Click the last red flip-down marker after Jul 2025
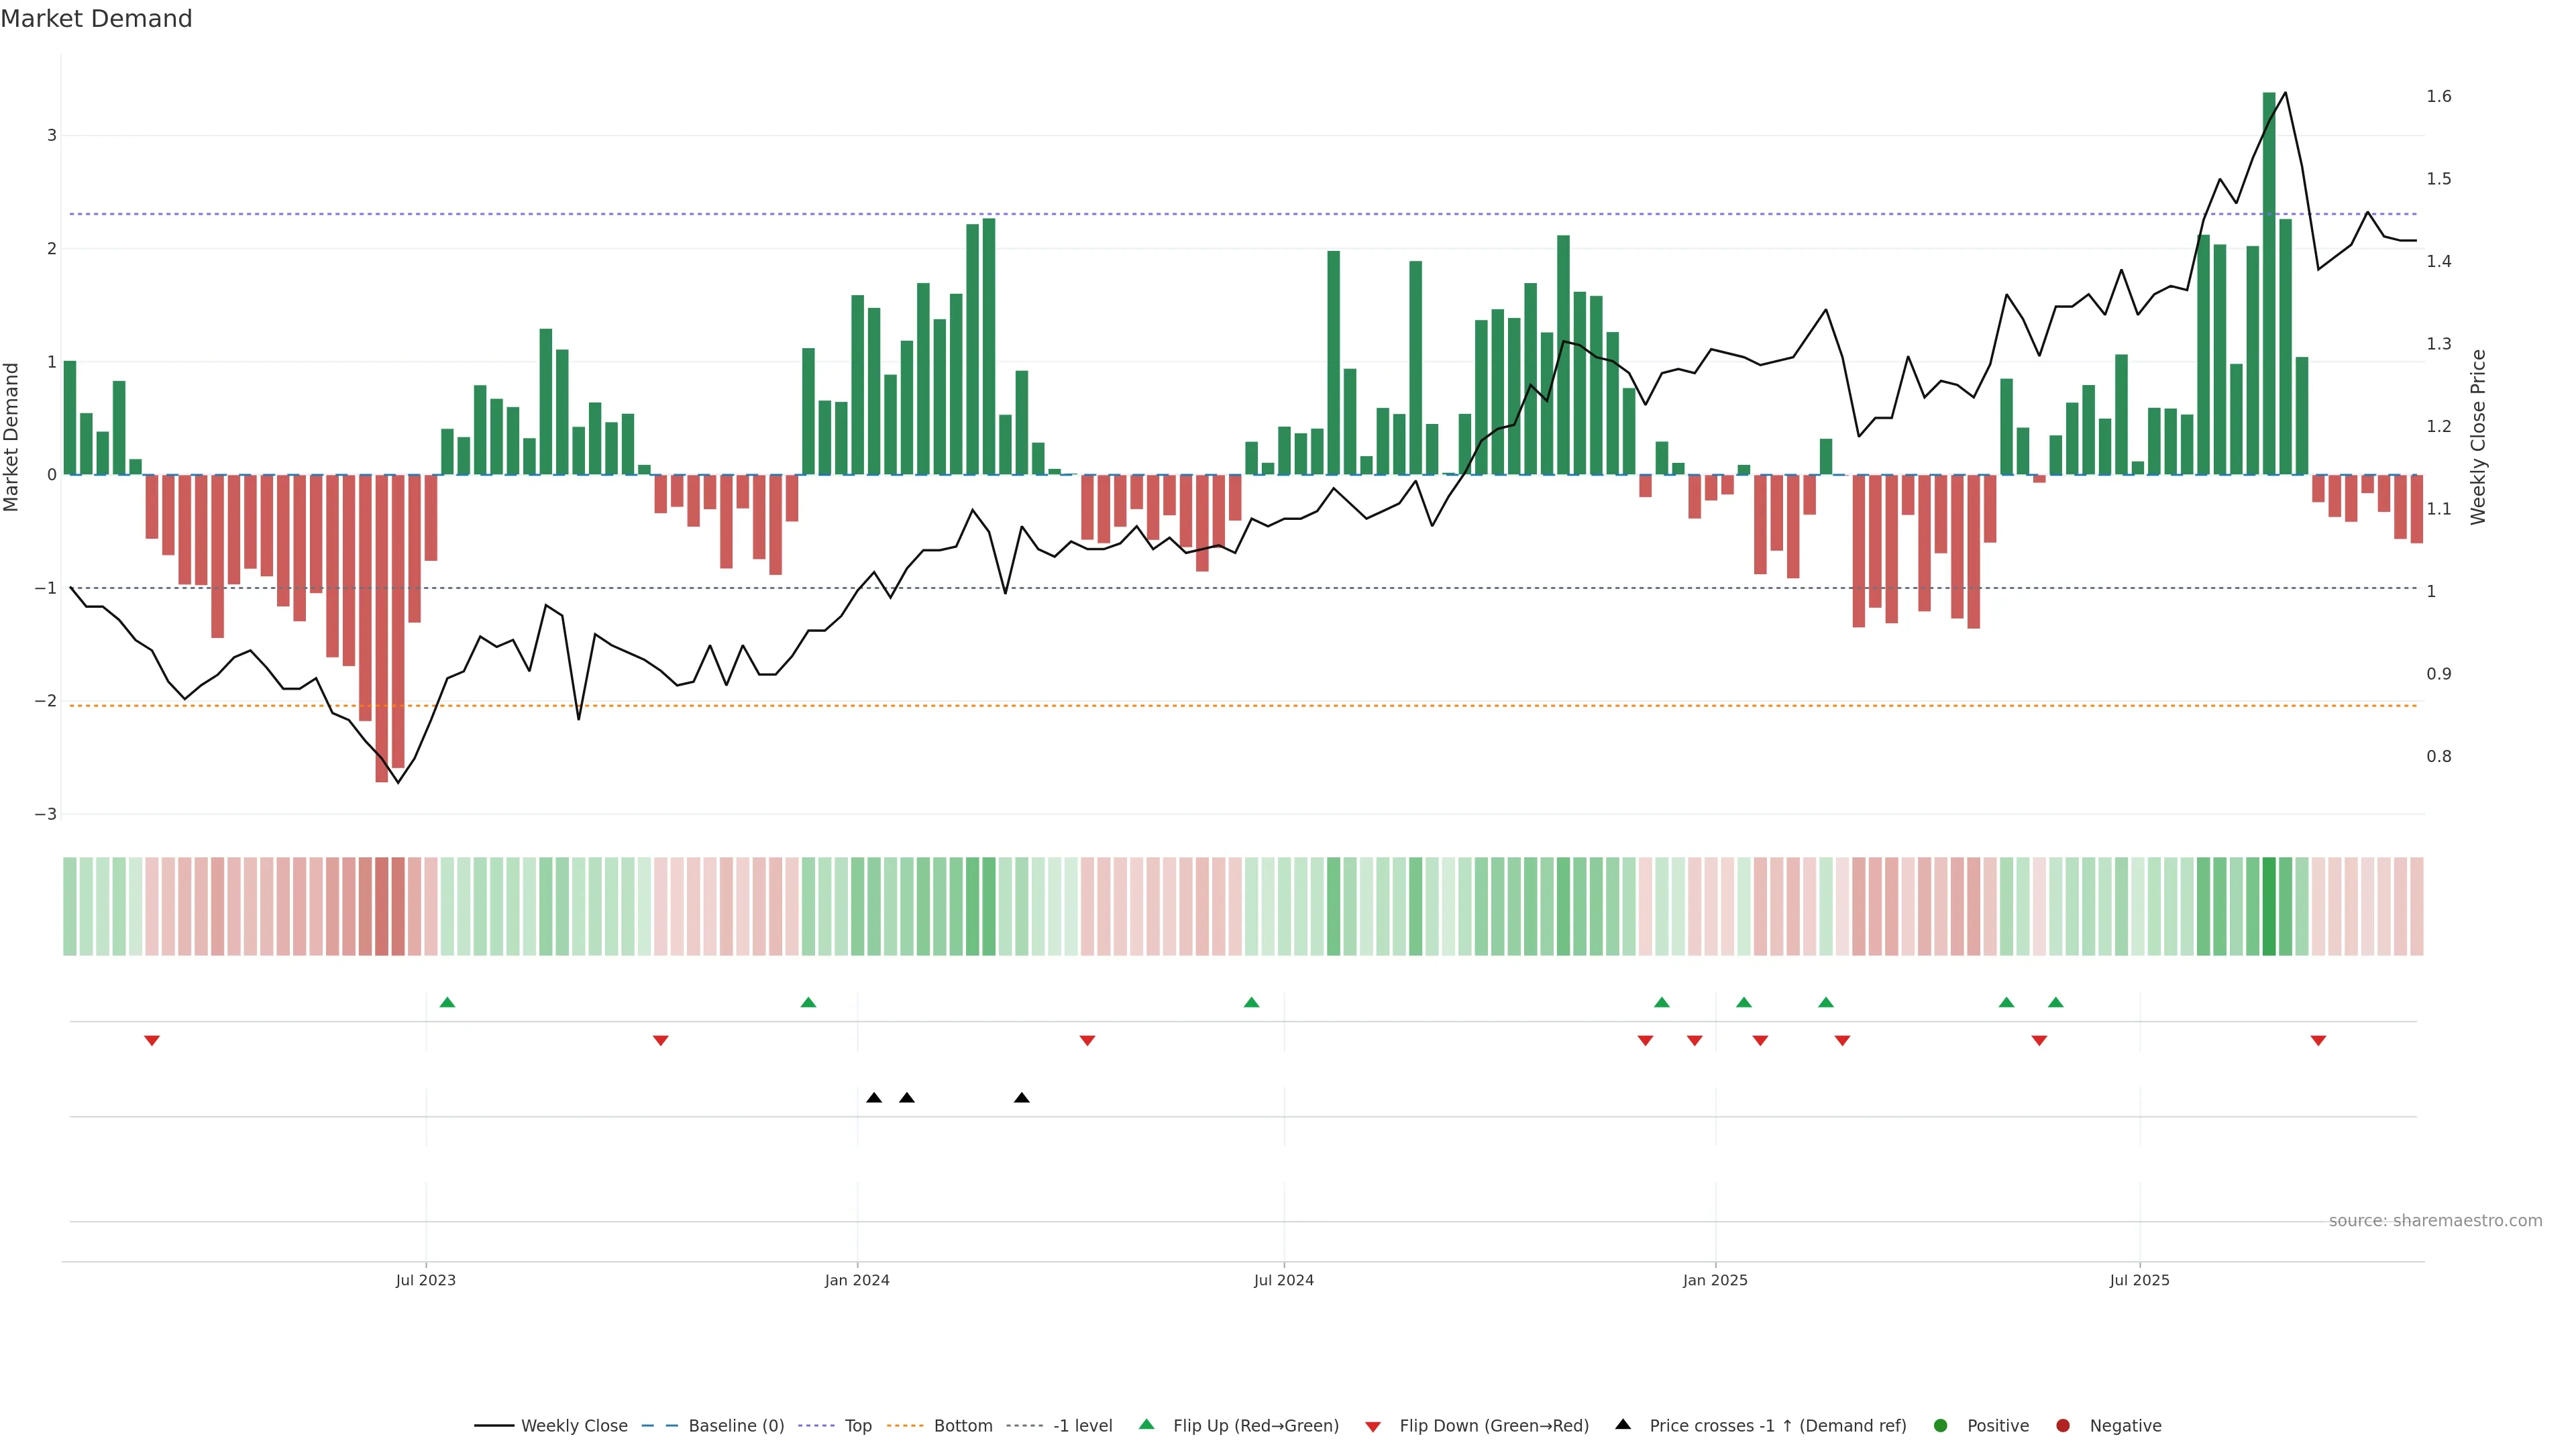Viewport: 2576px width, 1449px height. click(2318, 1041)
